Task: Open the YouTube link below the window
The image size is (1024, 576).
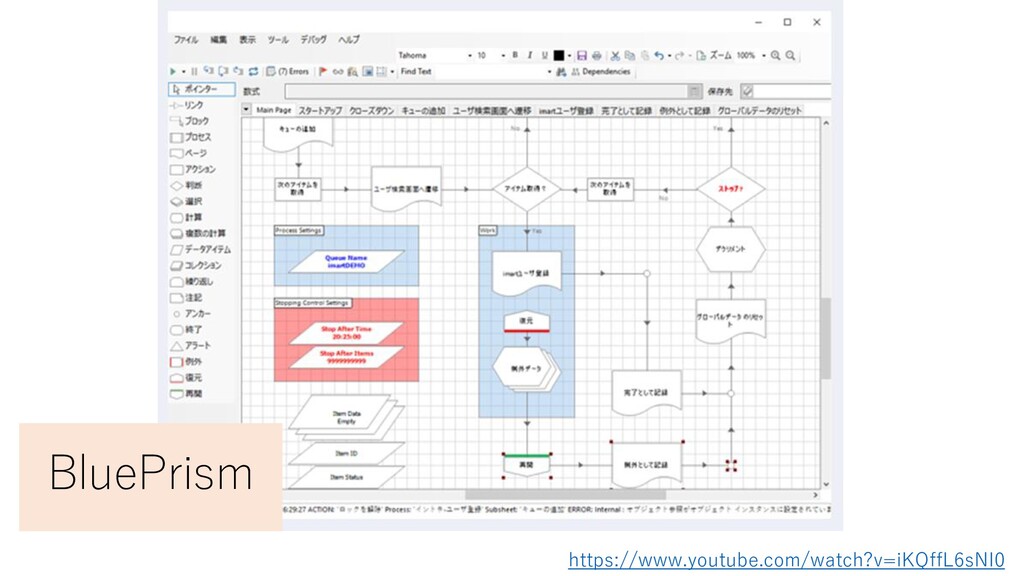Action: click(786, 560)
